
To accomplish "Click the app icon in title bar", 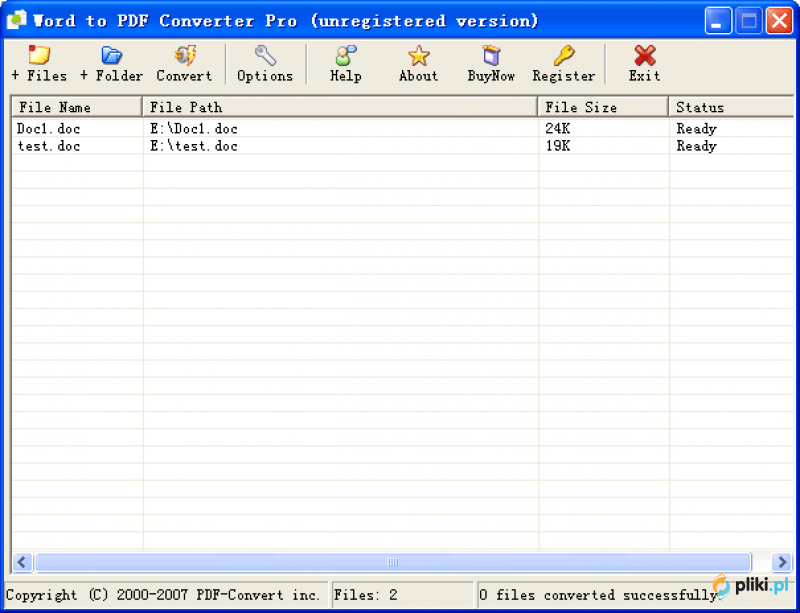I will tap(16, 20).
